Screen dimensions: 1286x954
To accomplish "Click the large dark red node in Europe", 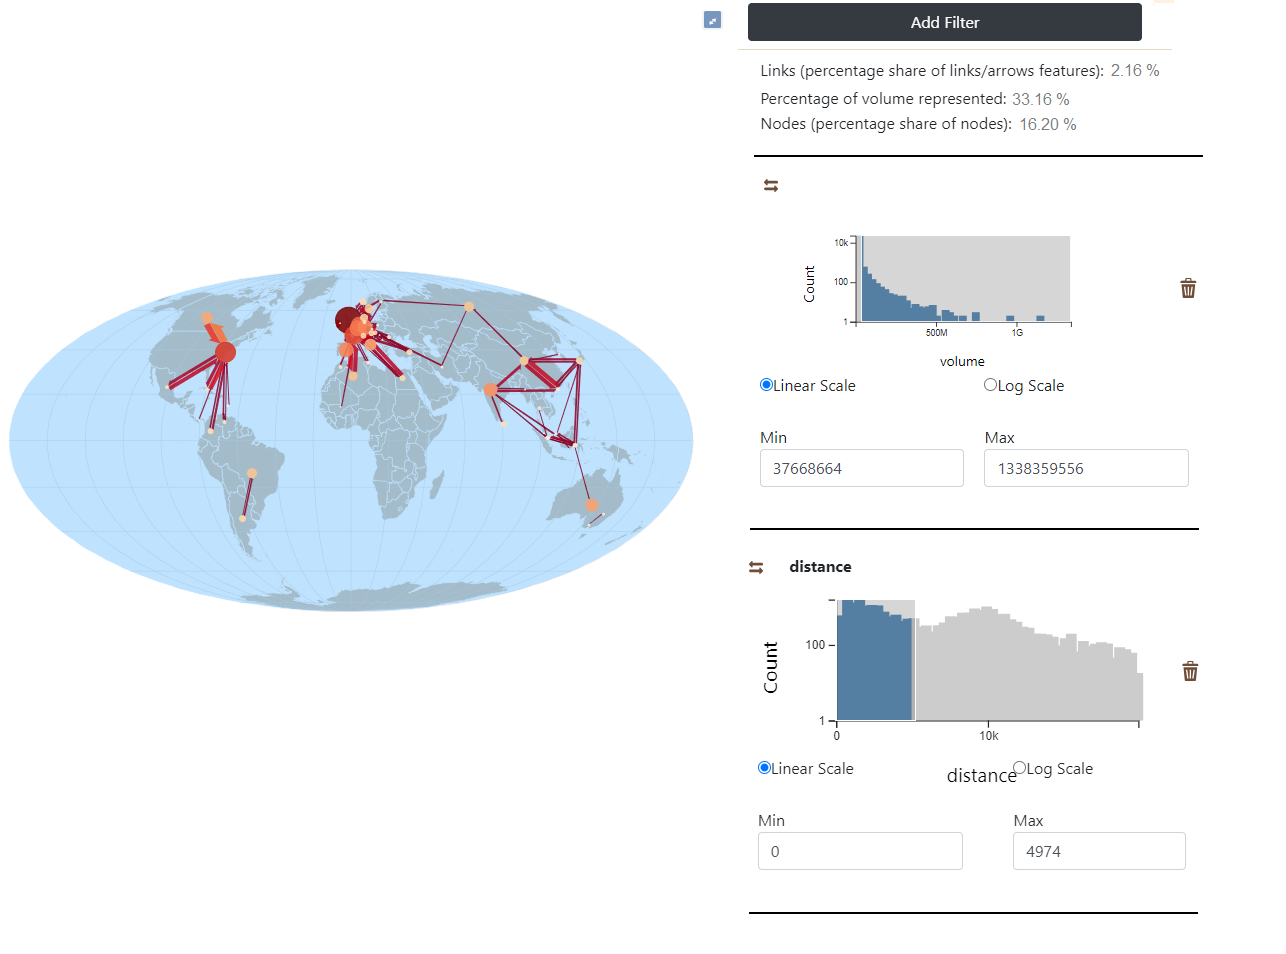I will point(348,320).
